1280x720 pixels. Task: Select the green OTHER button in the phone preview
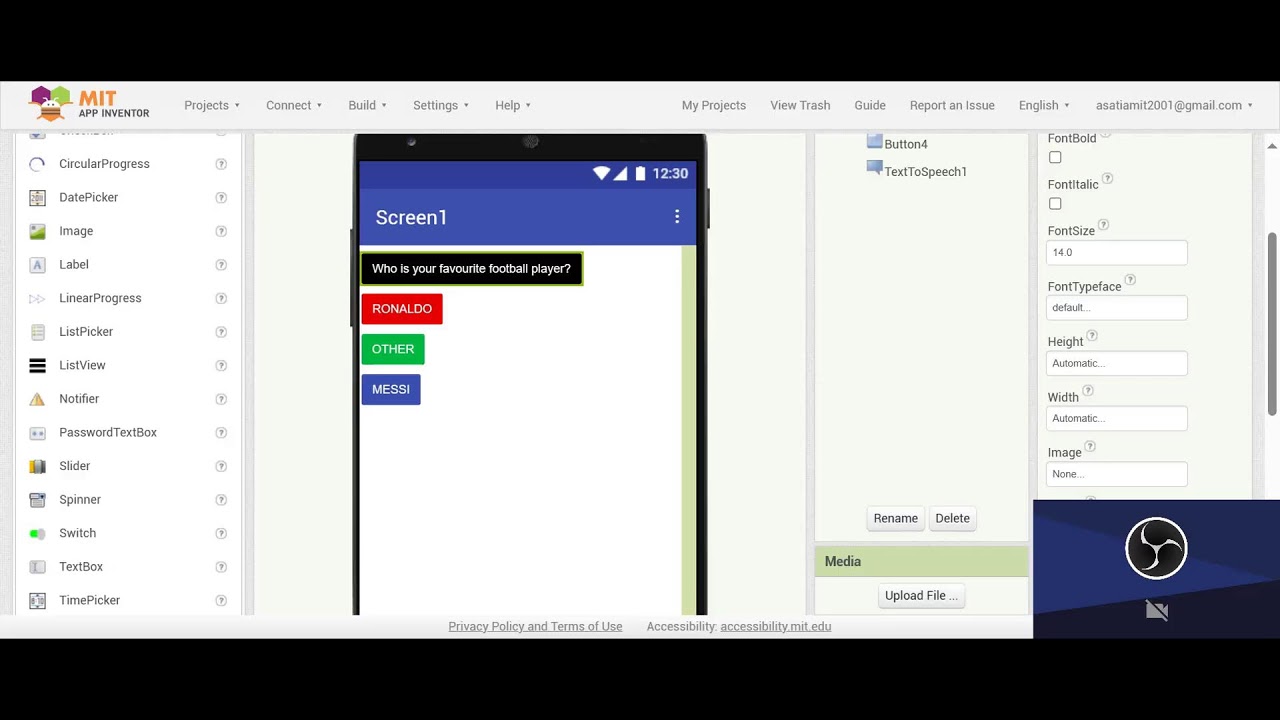pos(393,349)
